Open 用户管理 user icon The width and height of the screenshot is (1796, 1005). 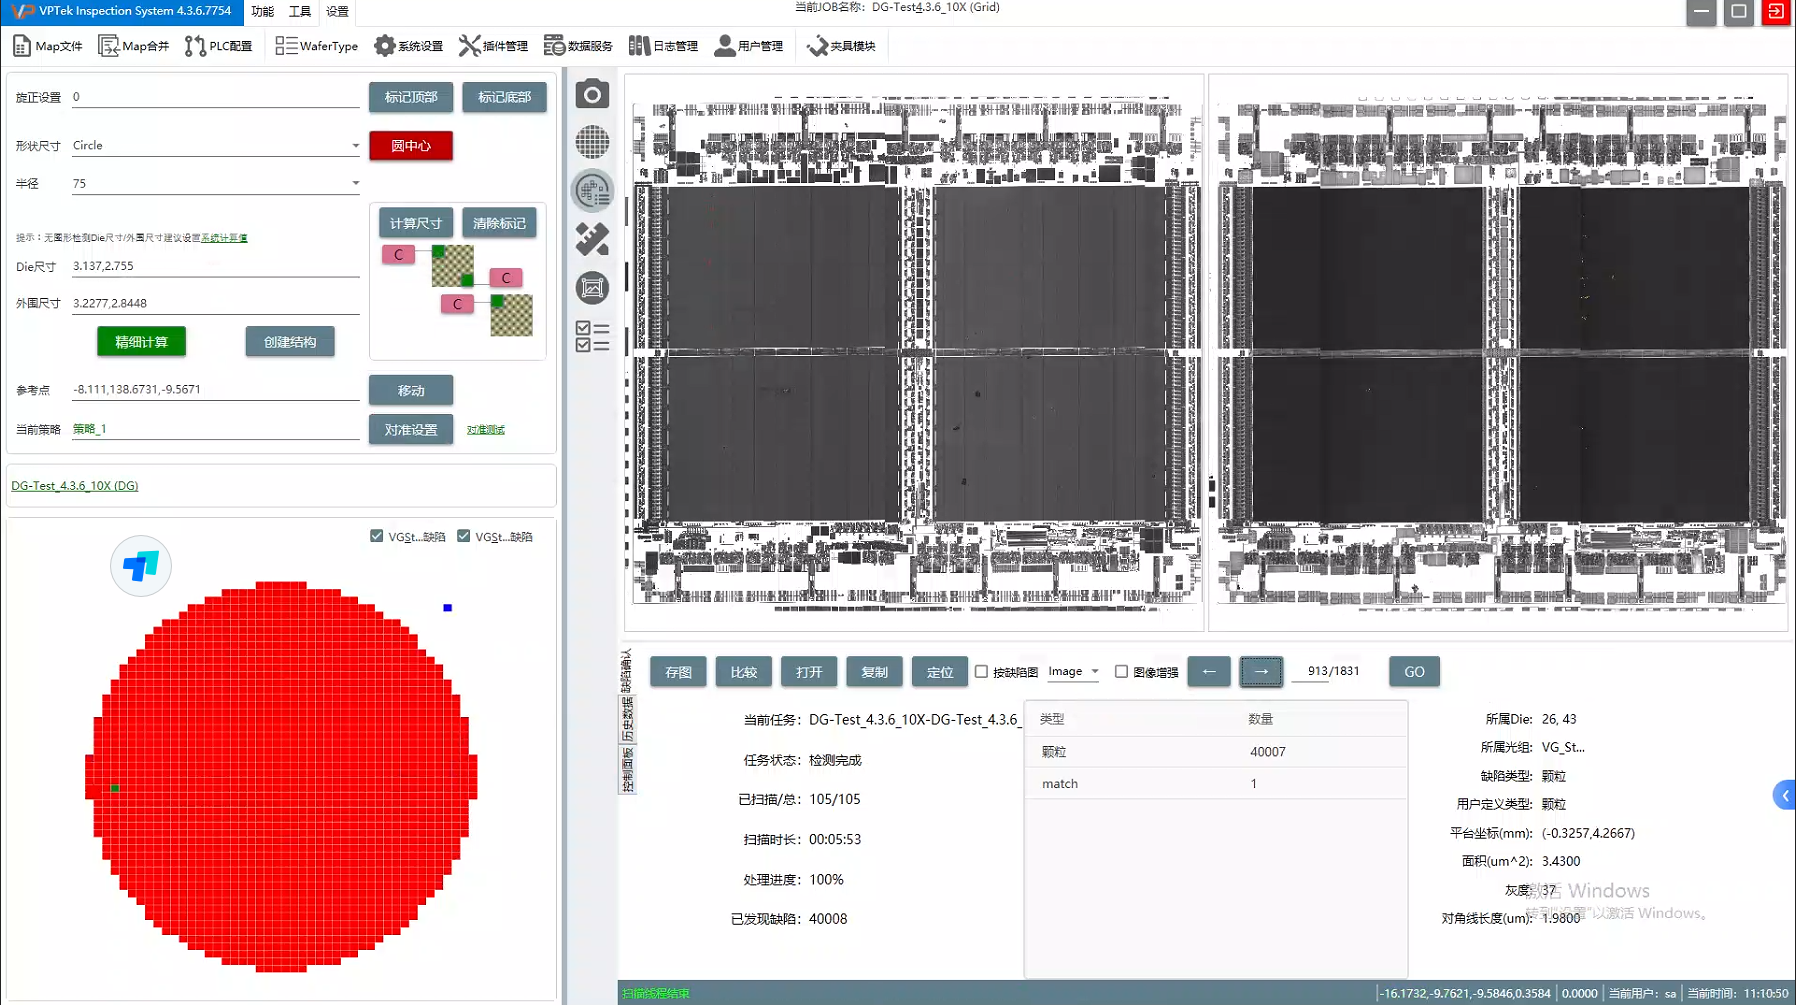point(748,46)
